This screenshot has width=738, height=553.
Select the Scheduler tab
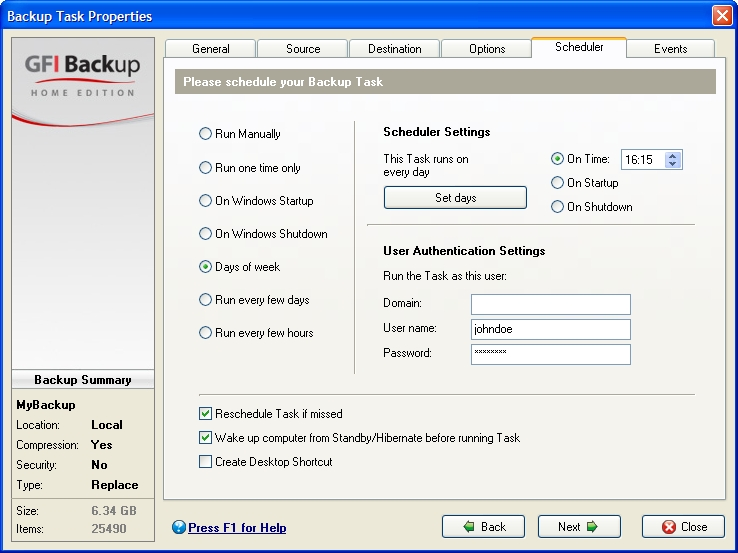(x=579, y=47)
